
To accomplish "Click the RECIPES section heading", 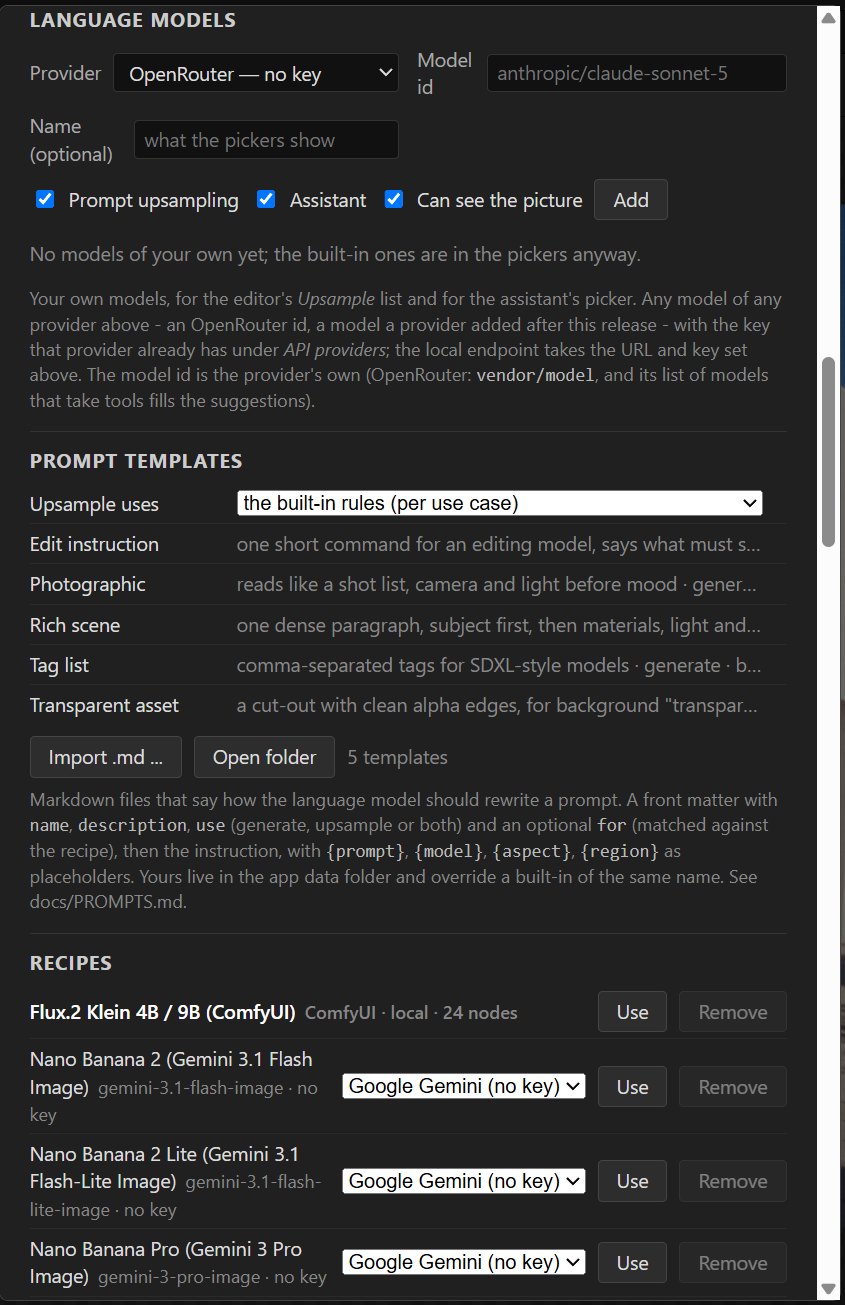I will (x=71, y=963).
